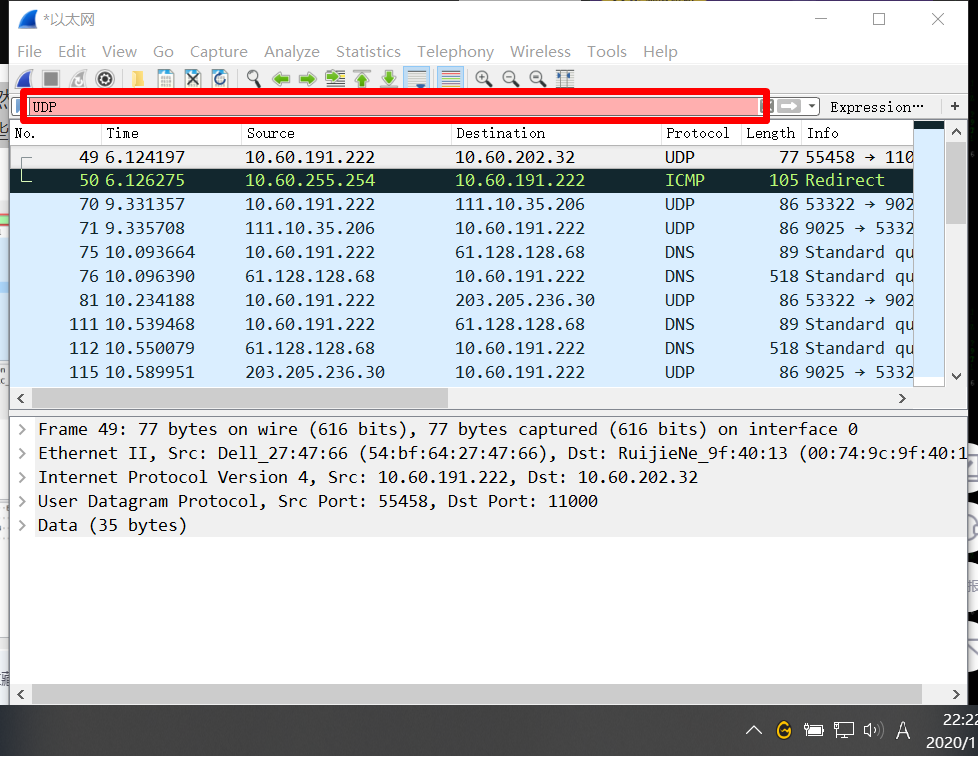Open the Help menu

[660, 52]
